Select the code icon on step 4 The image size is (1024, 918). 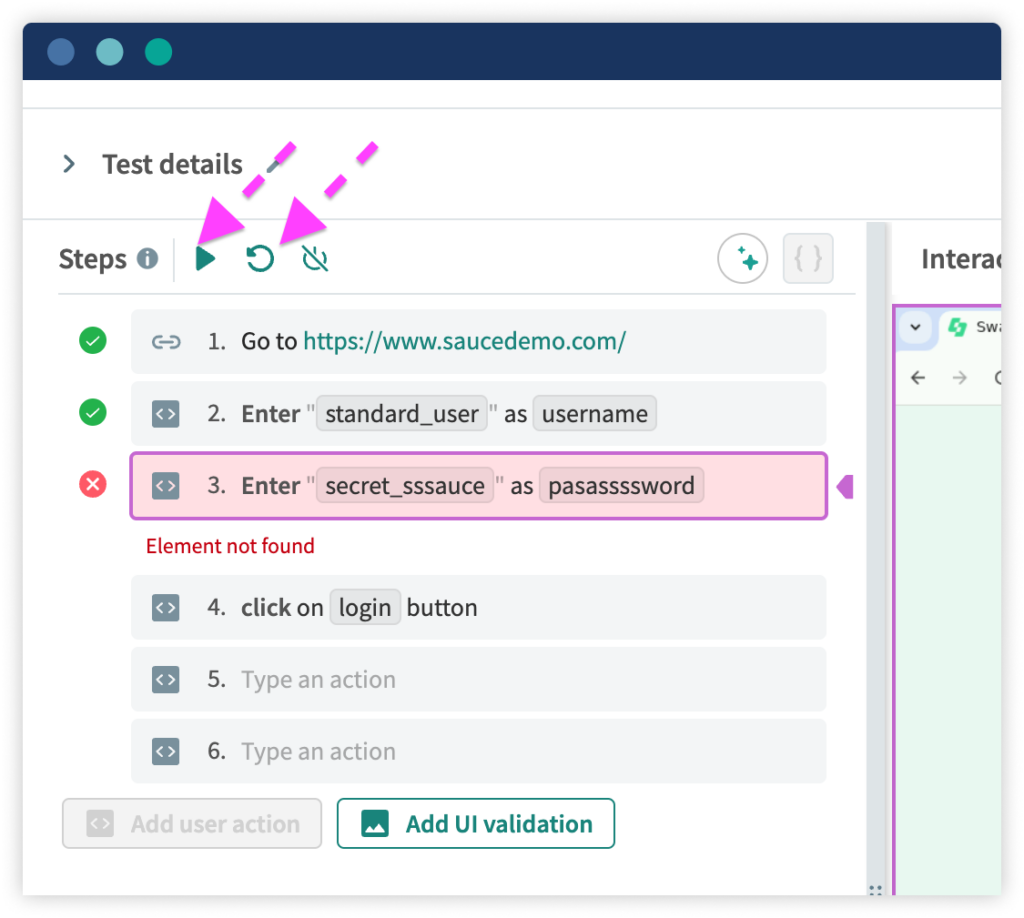click(x=166, y=607)
